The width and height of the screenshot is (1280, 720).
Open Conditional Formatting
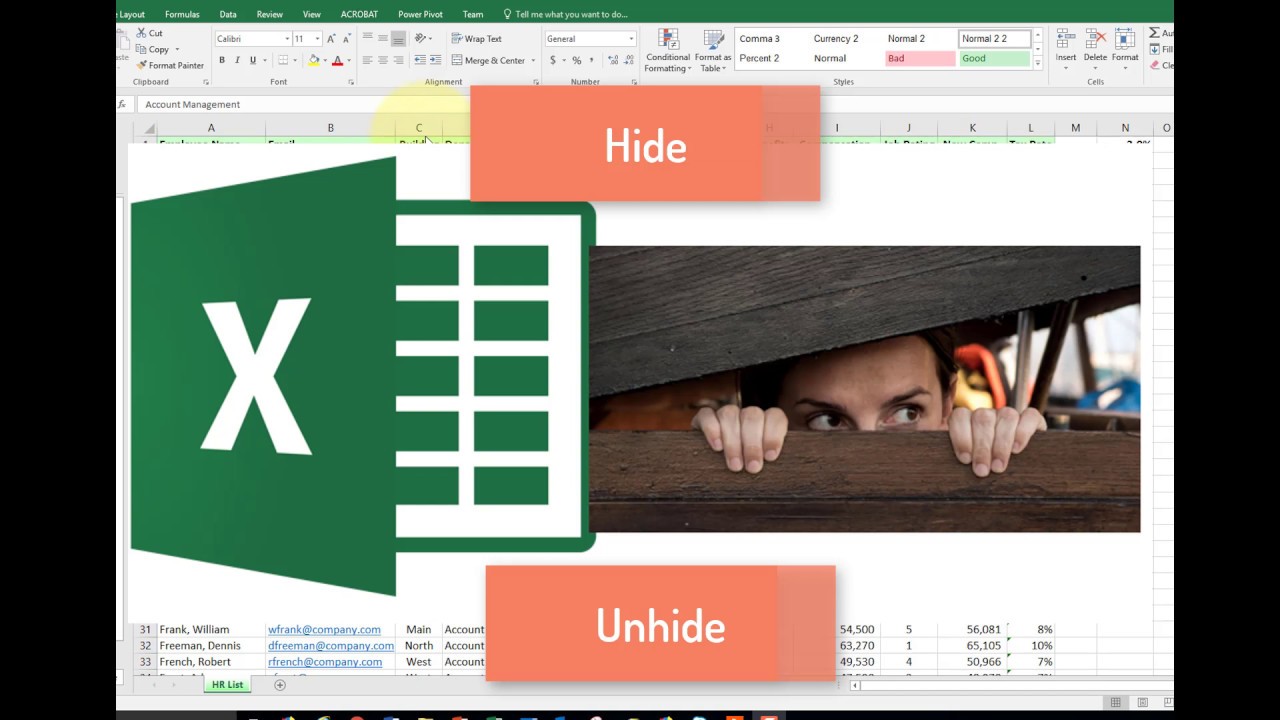click(667, 50)
